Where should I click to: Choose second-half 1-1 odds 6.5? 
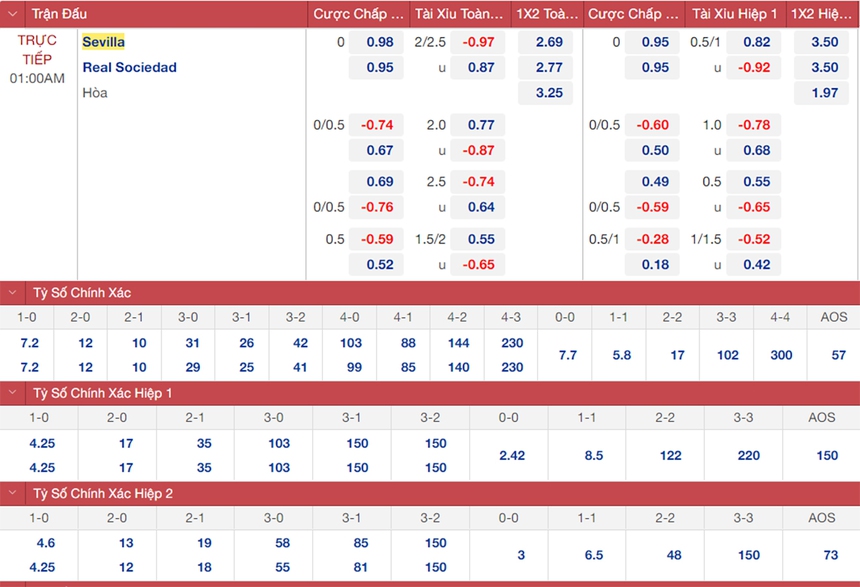593,555
